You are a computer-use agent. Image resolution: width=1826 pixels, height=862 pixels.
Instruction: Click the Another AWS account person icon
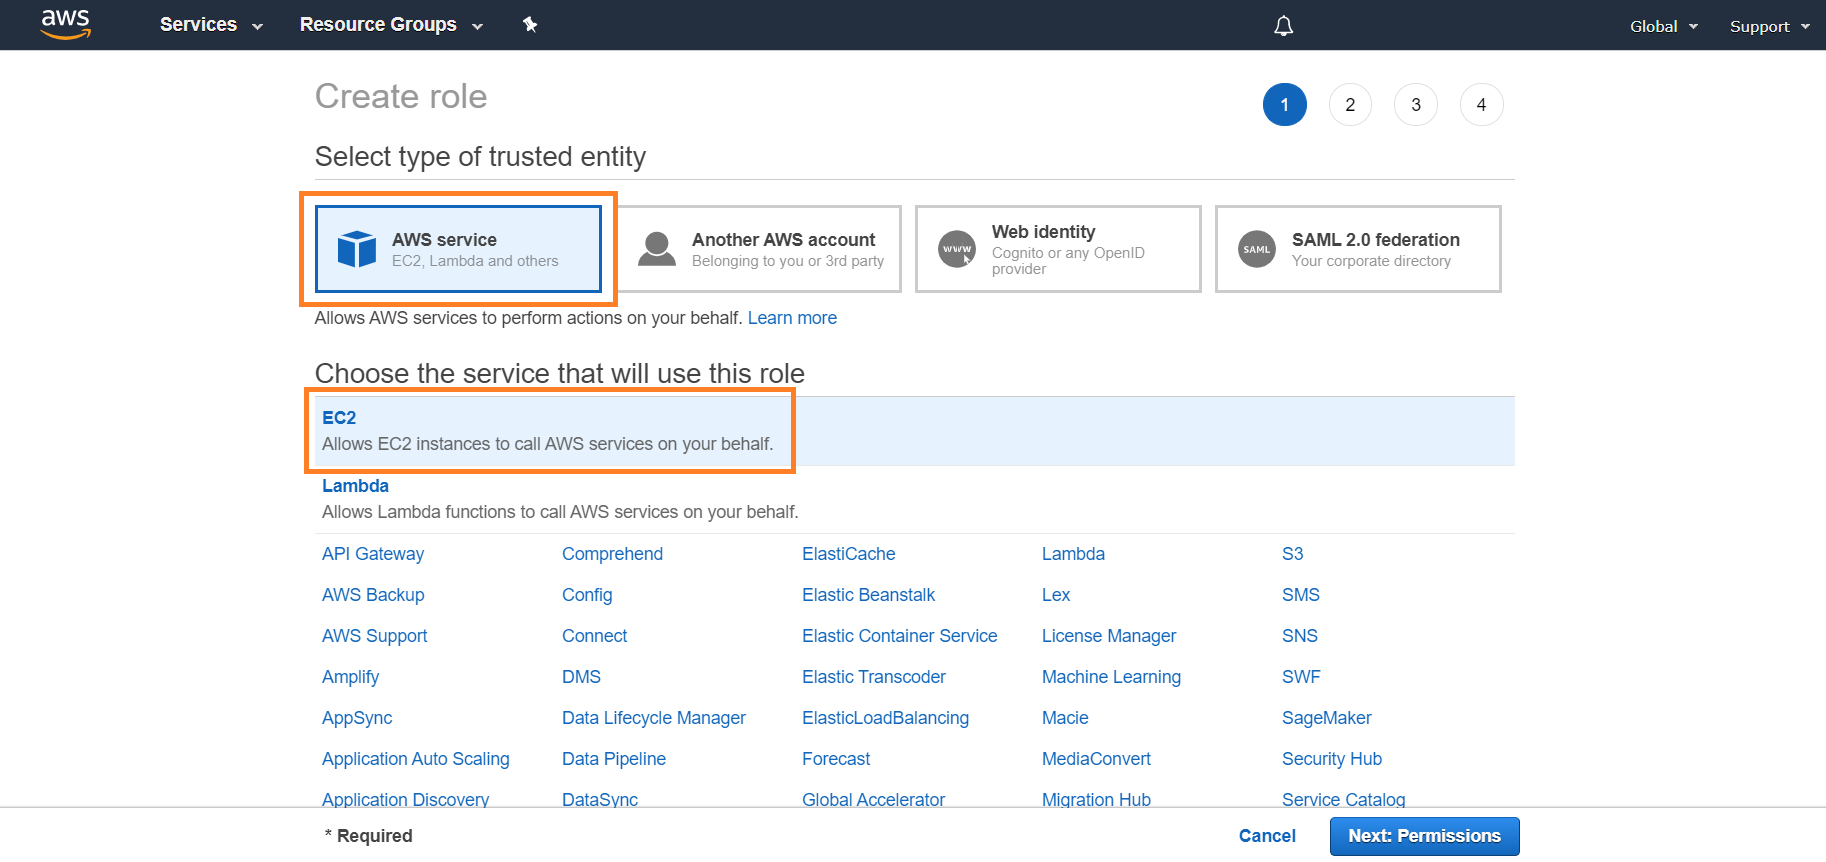pyautogui.click(x=657, y=249)
